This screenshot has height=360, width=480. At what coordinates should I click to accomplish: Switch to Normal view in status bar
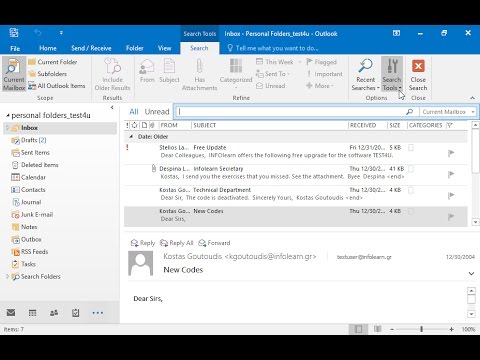[x=358, y=329]
